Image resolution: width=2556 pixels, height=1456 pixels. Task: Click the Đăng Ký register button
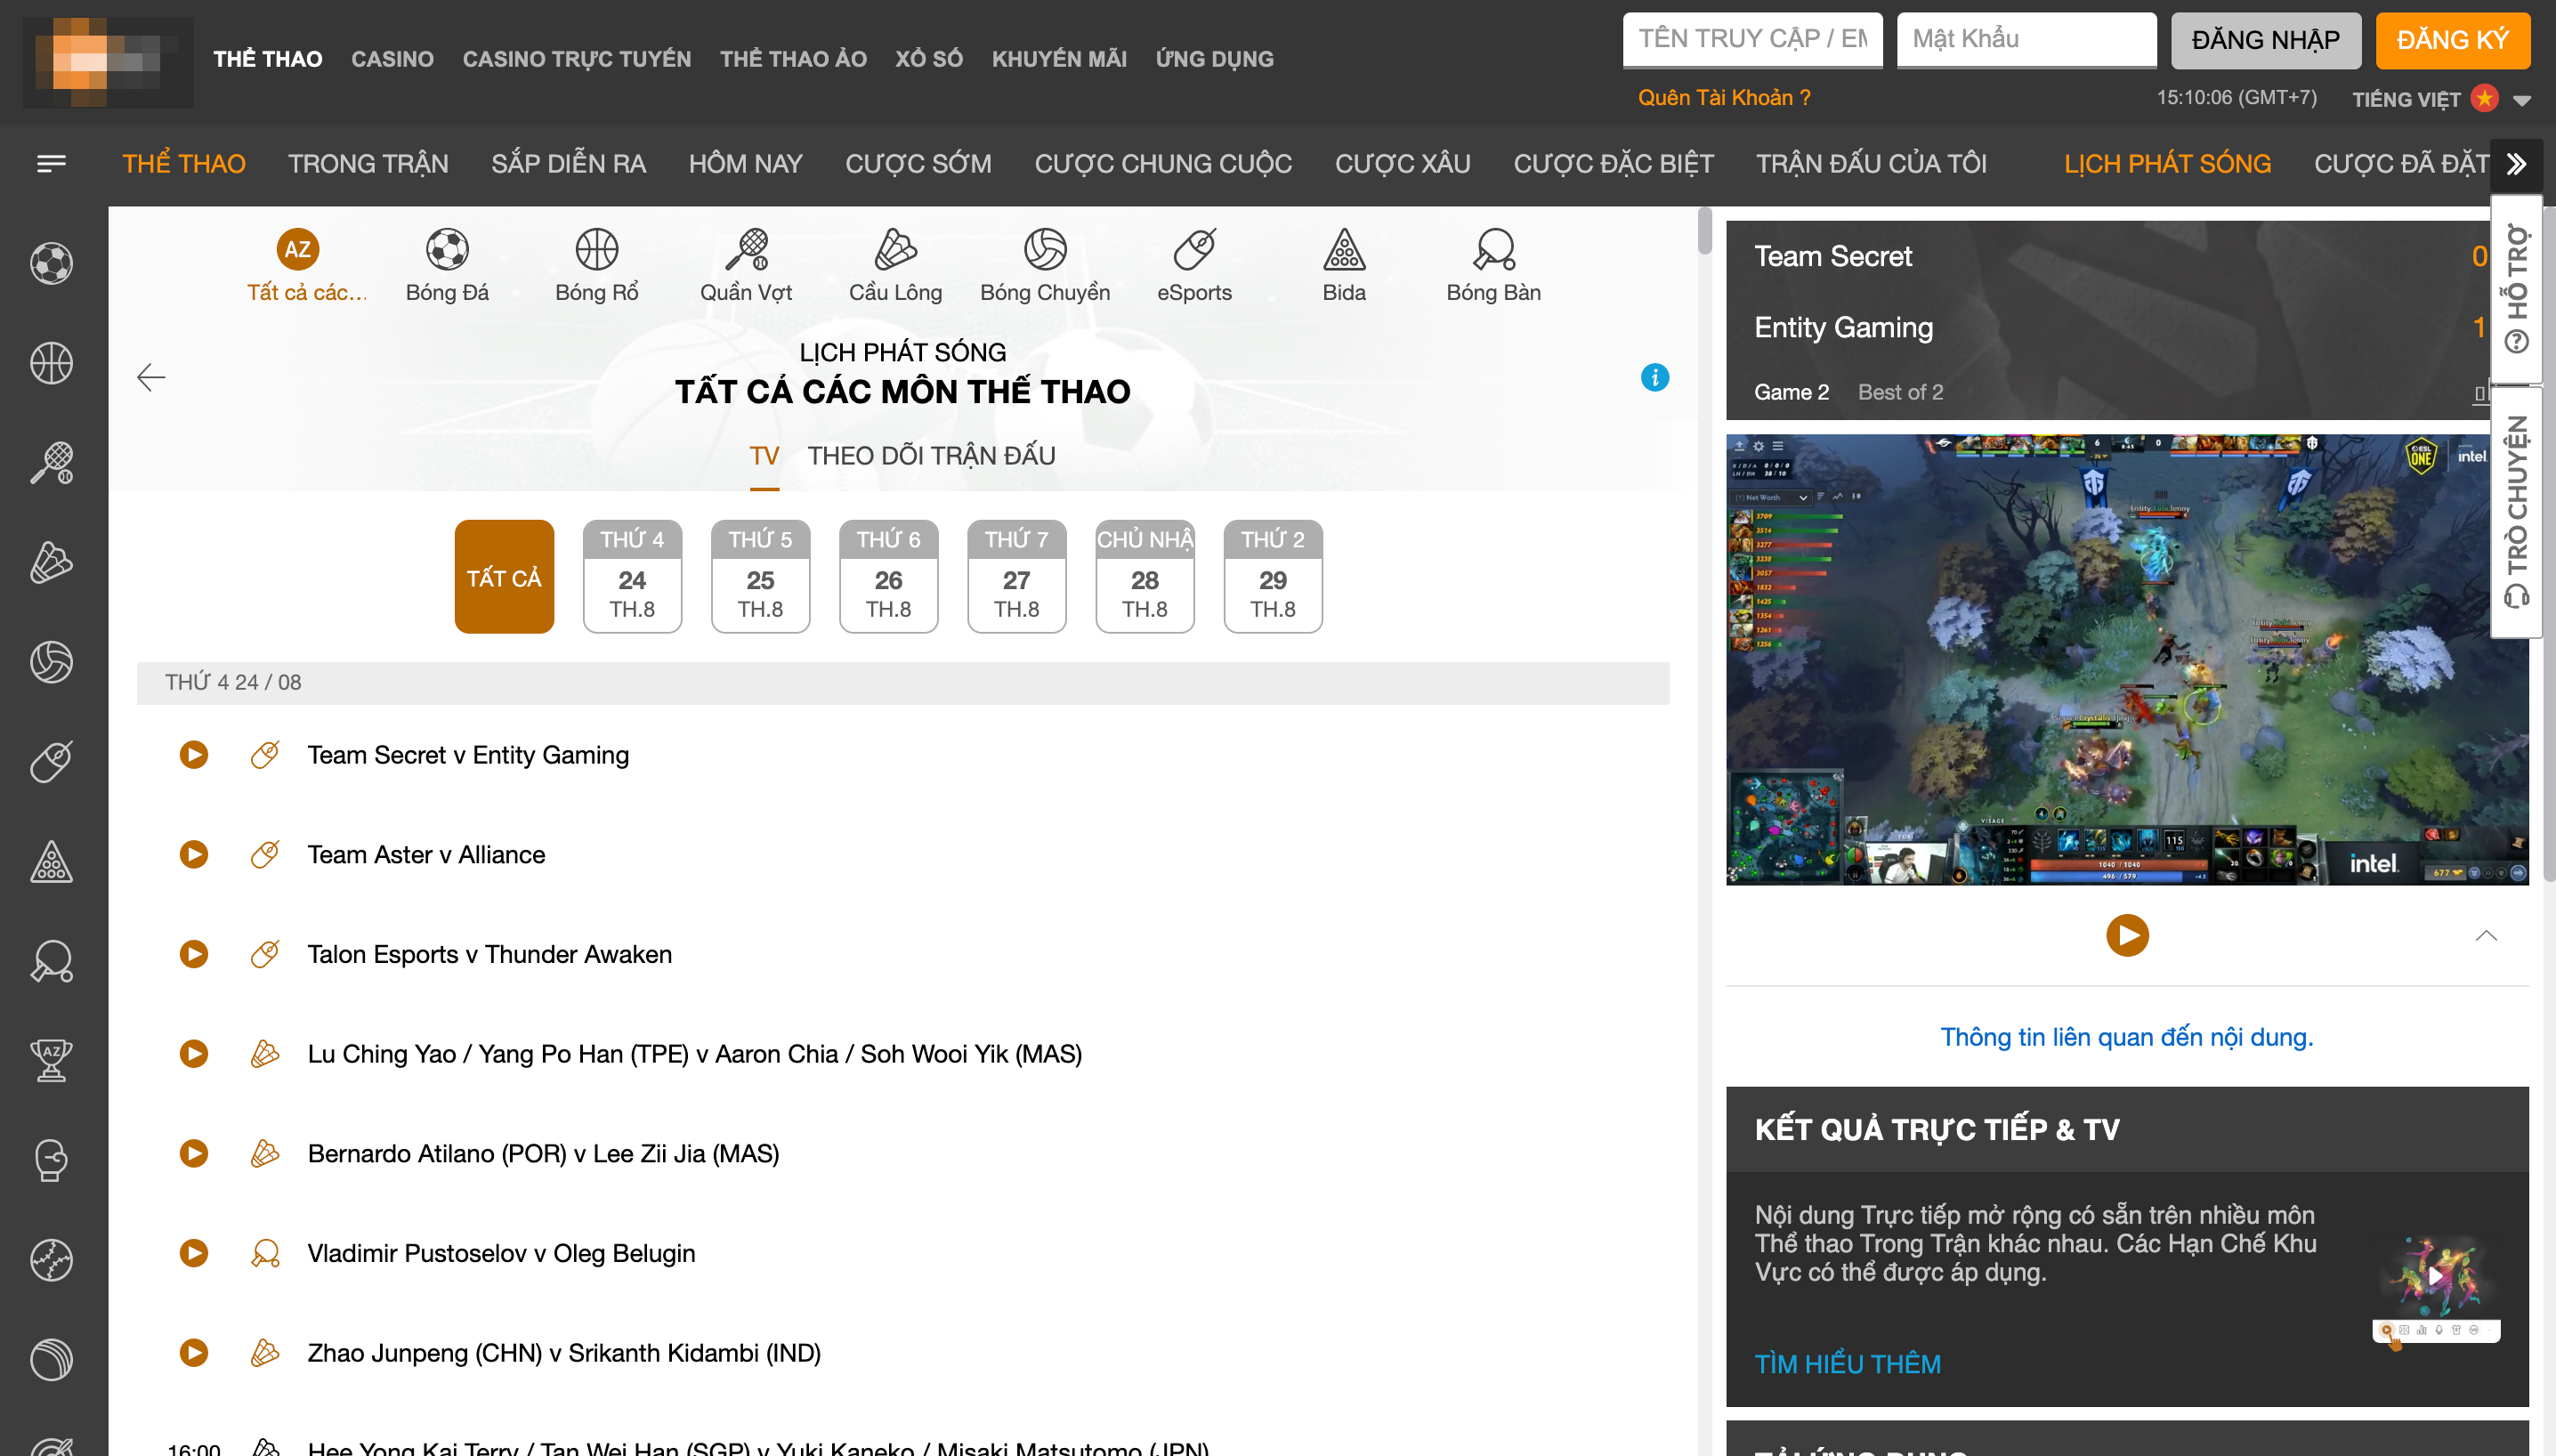click(x=2452, y=40)
